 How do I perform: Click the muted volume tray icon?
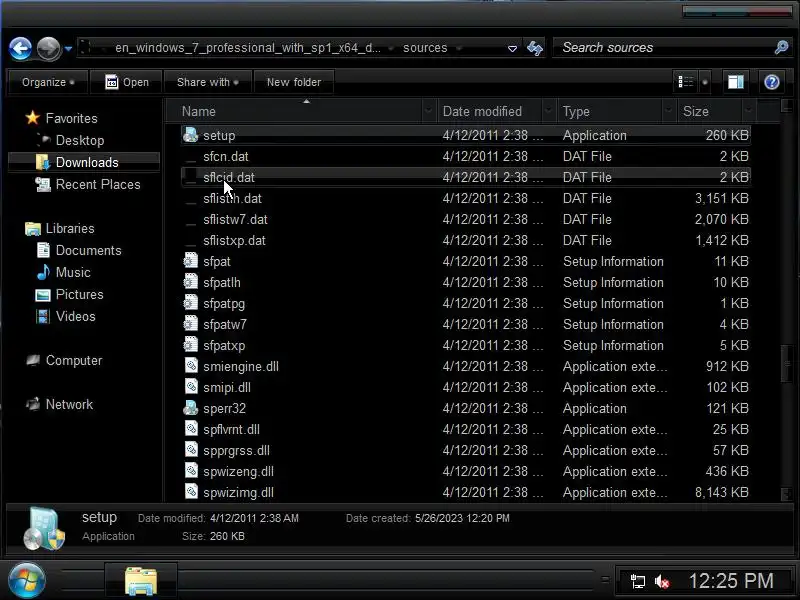(x=662, y=581)
